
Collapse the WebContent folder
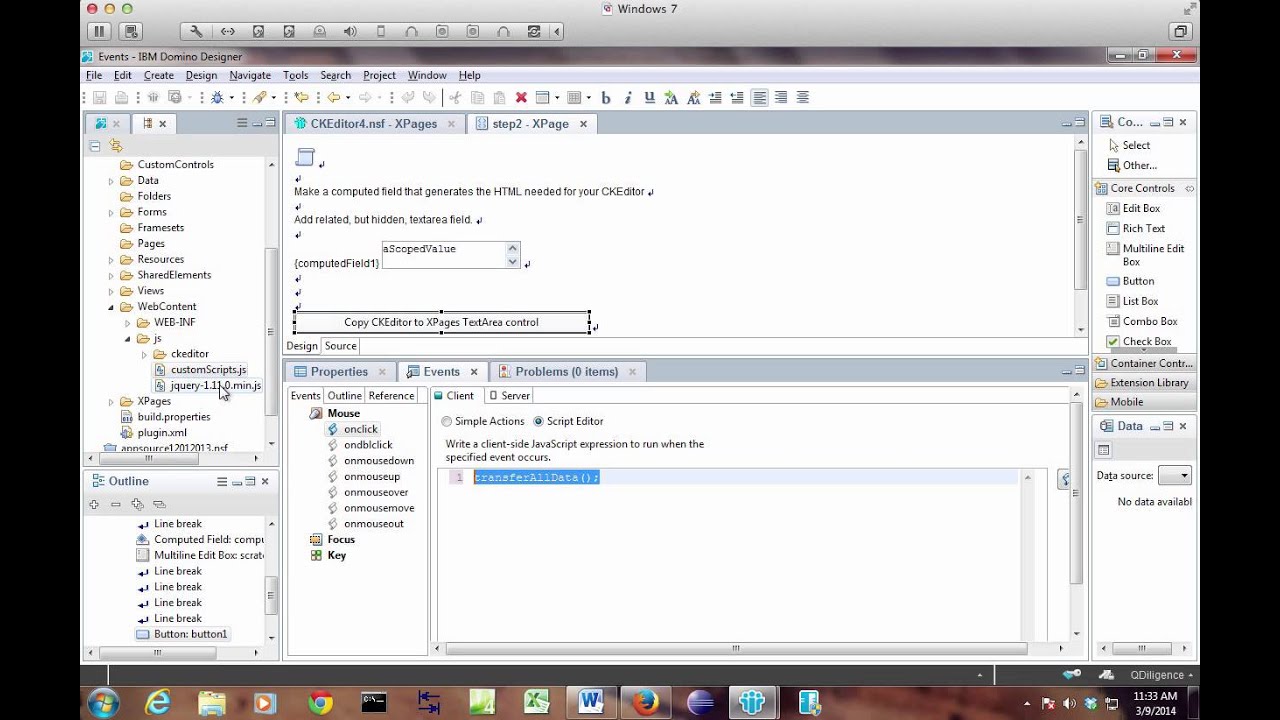pos(111,307)
